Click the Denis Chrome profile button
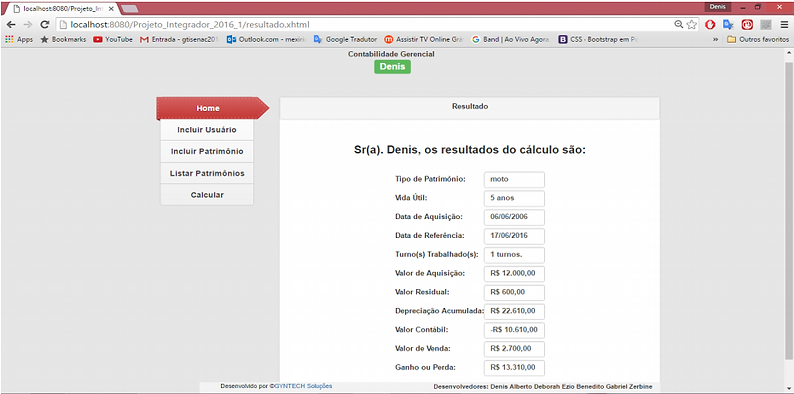 pos(718,7)
